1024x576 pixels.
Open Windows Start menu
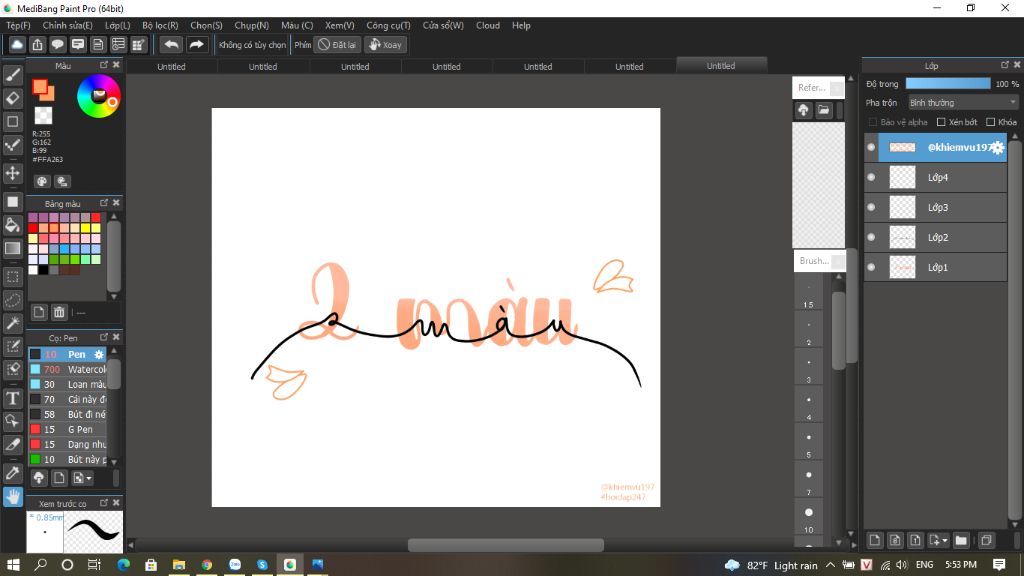tap(13, 564)
